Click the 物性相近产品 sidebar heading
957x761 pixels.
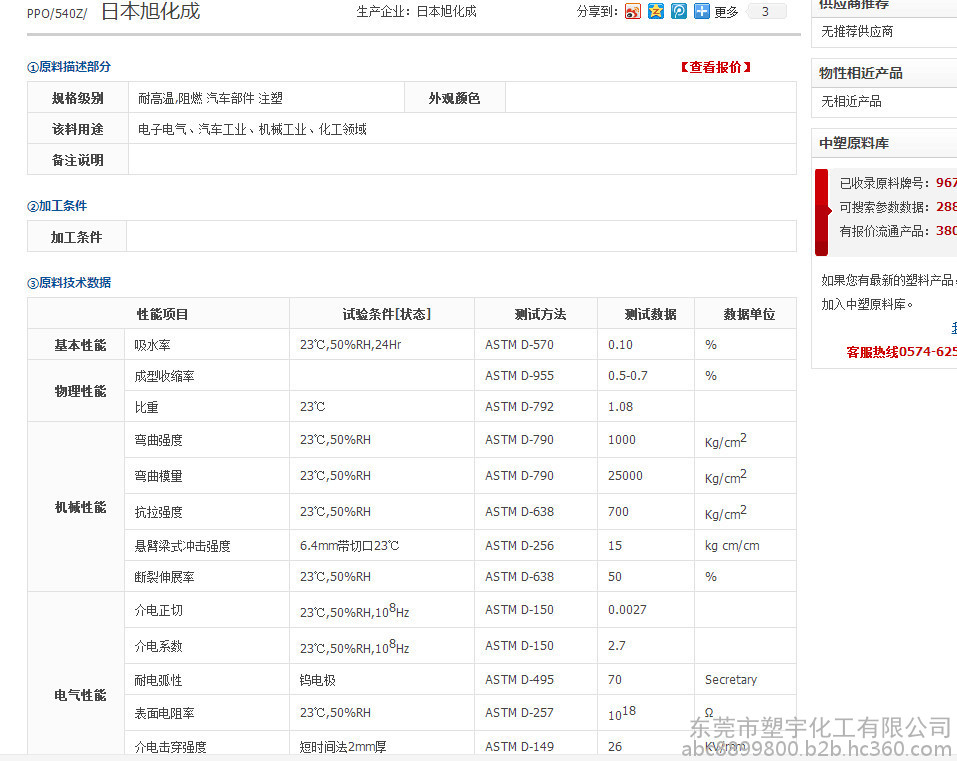click(x=861, y=73)
